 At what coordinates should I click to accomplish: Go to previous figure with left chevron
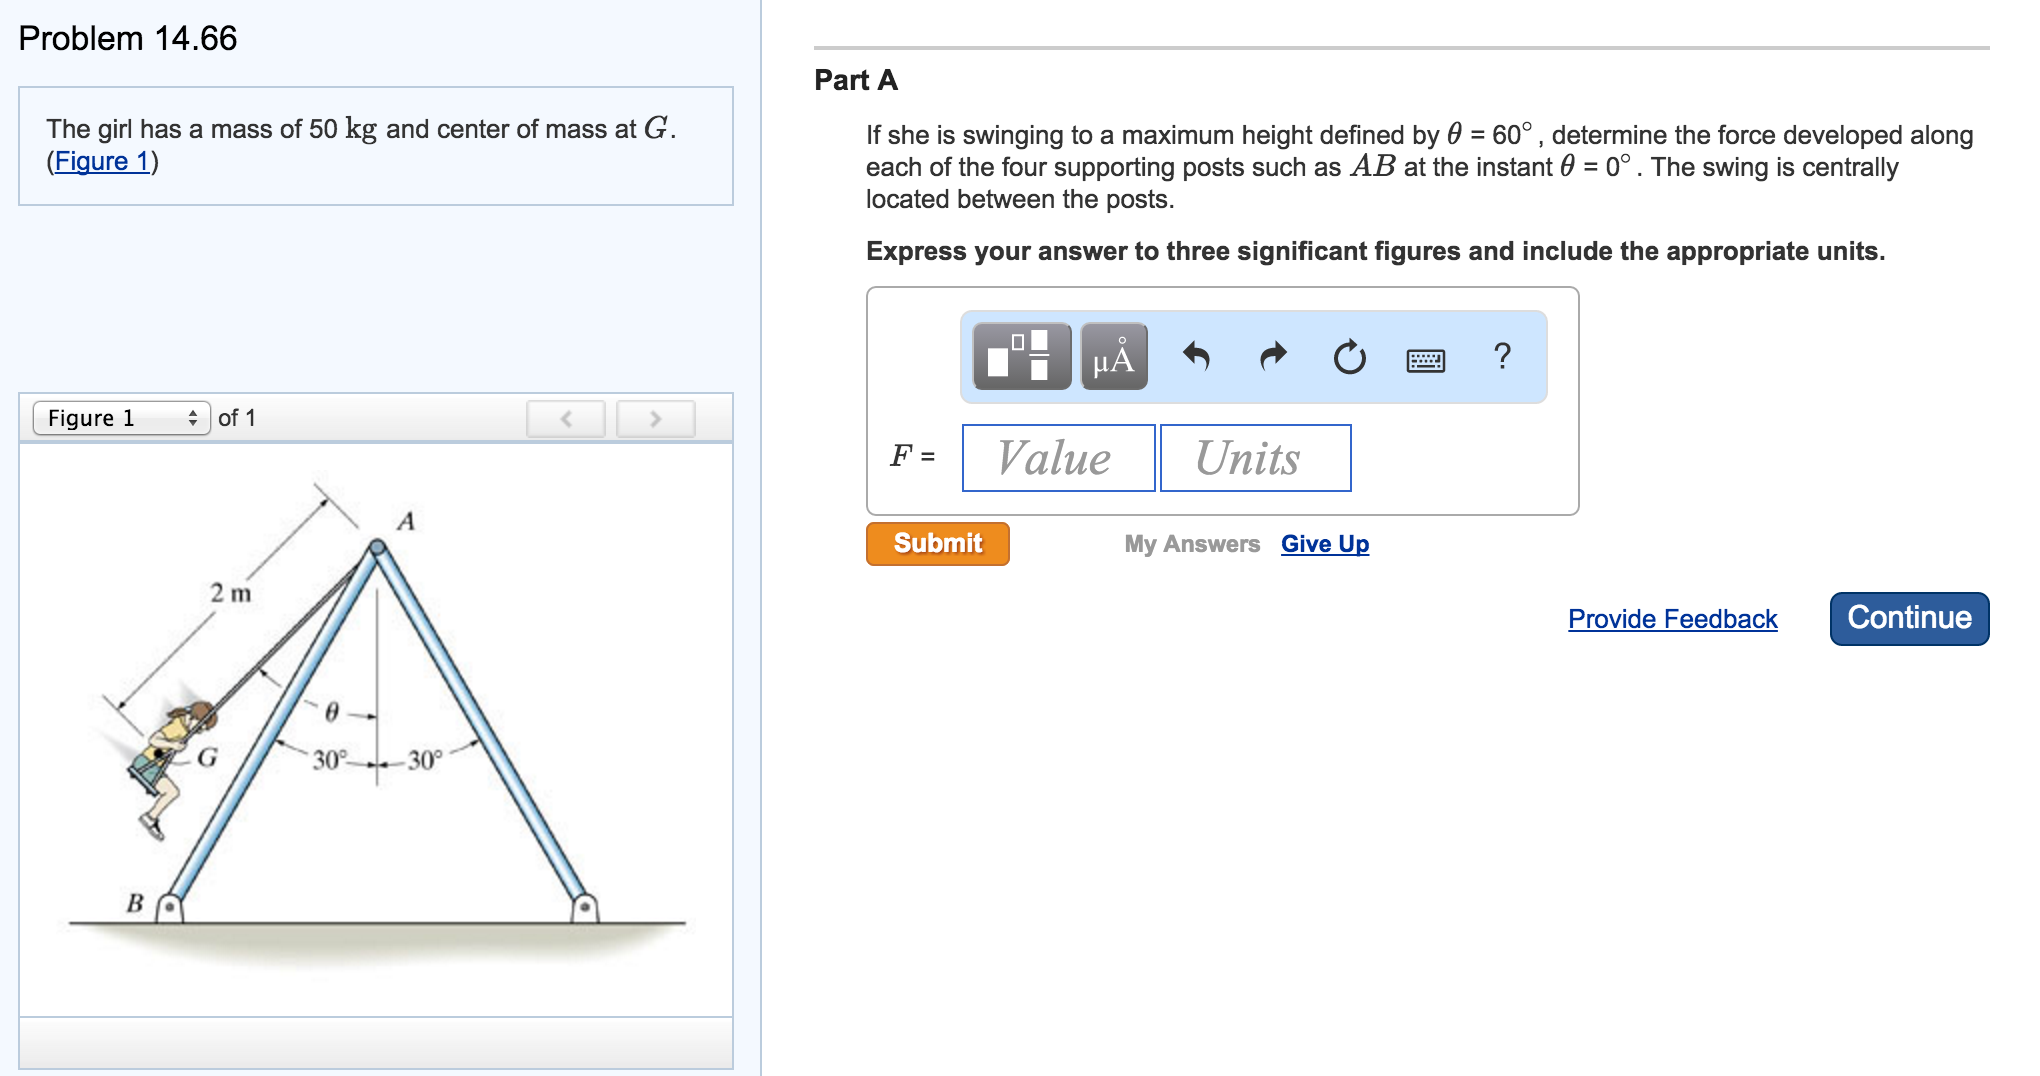(566, 419)
